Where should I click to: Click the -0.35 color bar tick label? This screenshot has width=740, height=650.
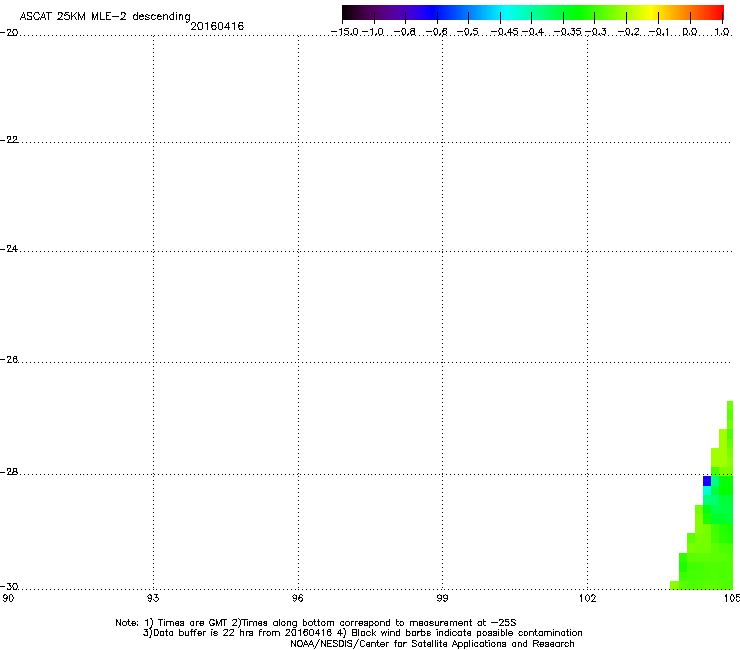568,32
